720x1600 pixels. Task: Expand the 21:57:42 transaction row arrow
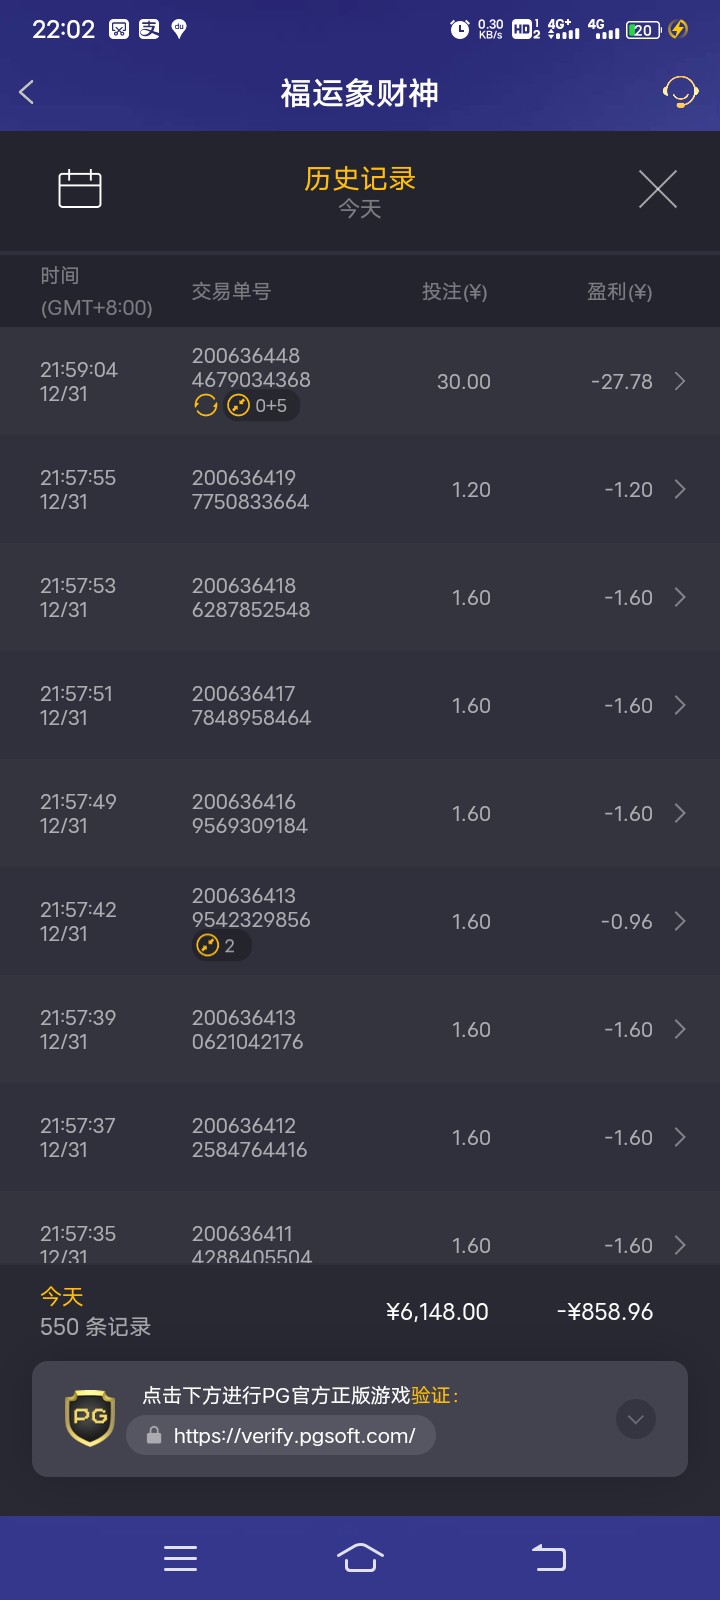click(680, 921)
